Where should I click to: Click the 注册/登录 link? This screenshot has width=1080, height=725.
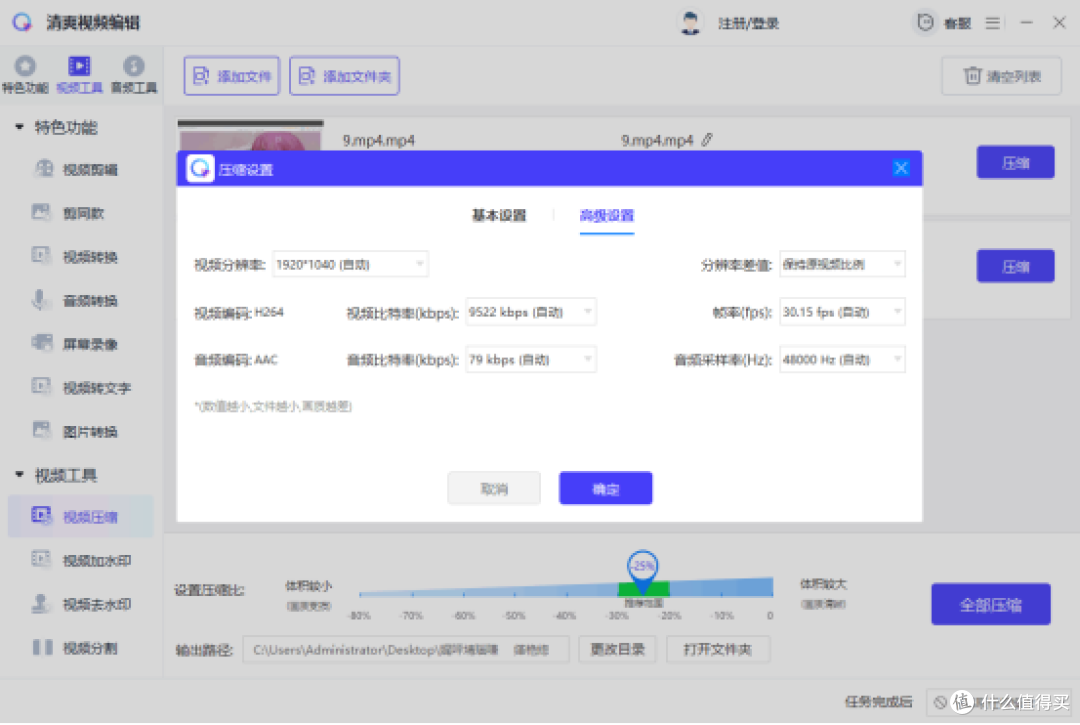(x=748, y=23)
